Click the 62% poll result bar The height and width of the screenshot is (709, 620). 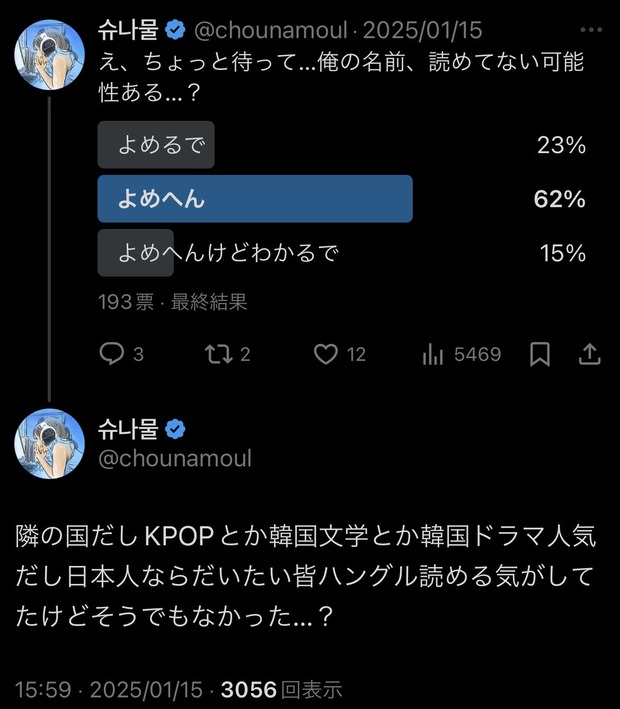(255, 199)
